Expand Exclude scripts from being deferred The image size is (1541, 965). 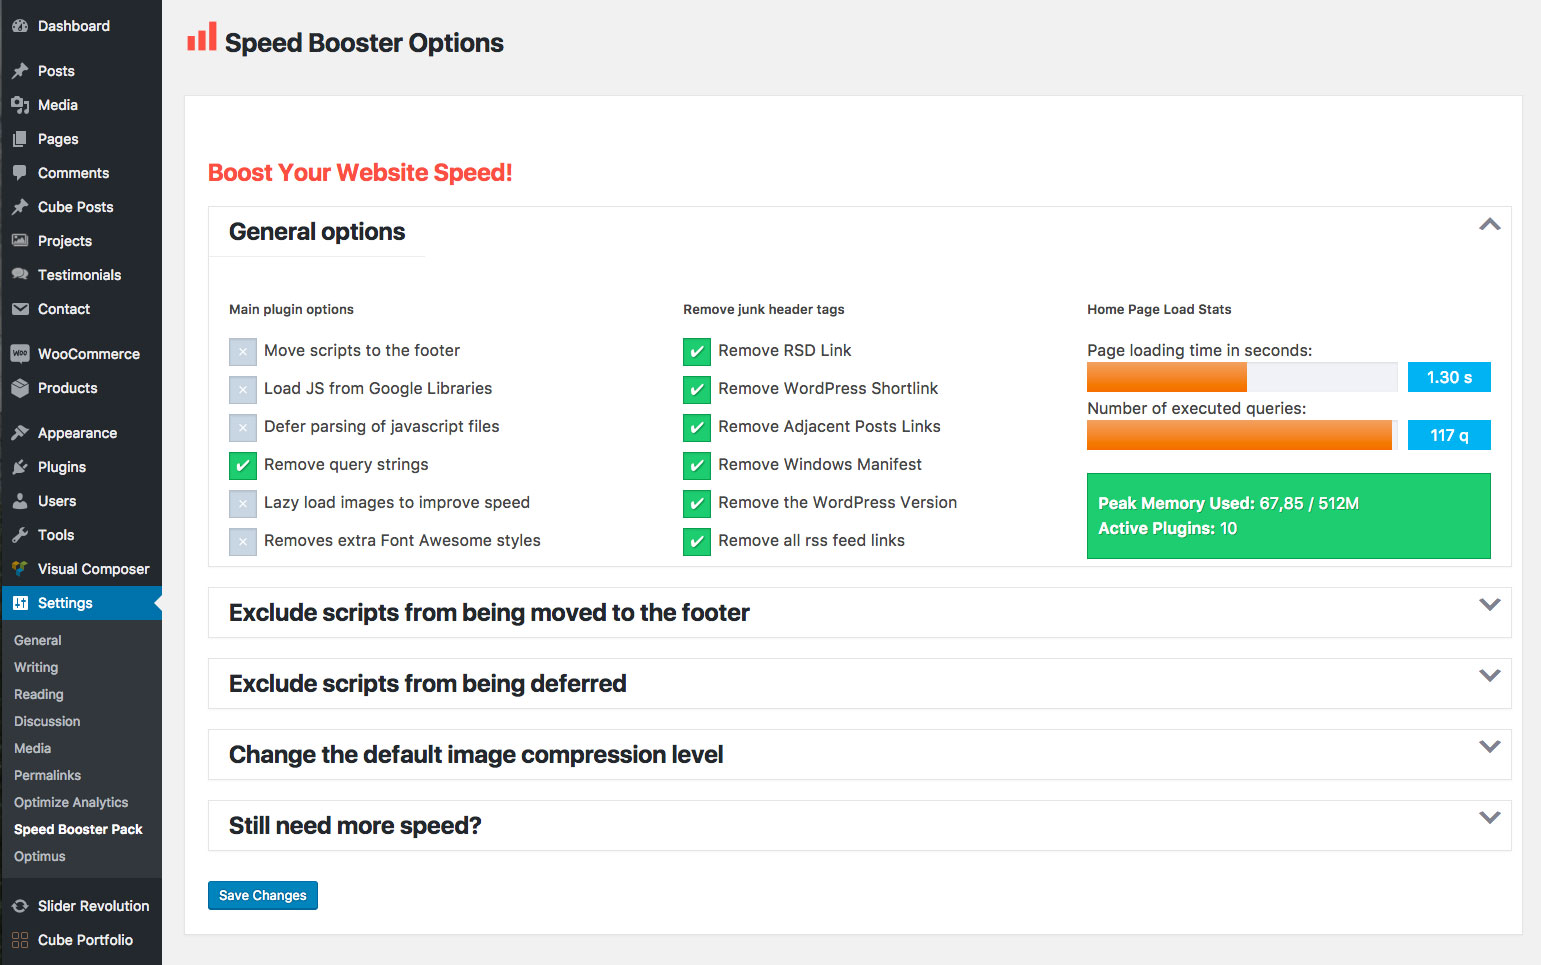click(1489, 676)
